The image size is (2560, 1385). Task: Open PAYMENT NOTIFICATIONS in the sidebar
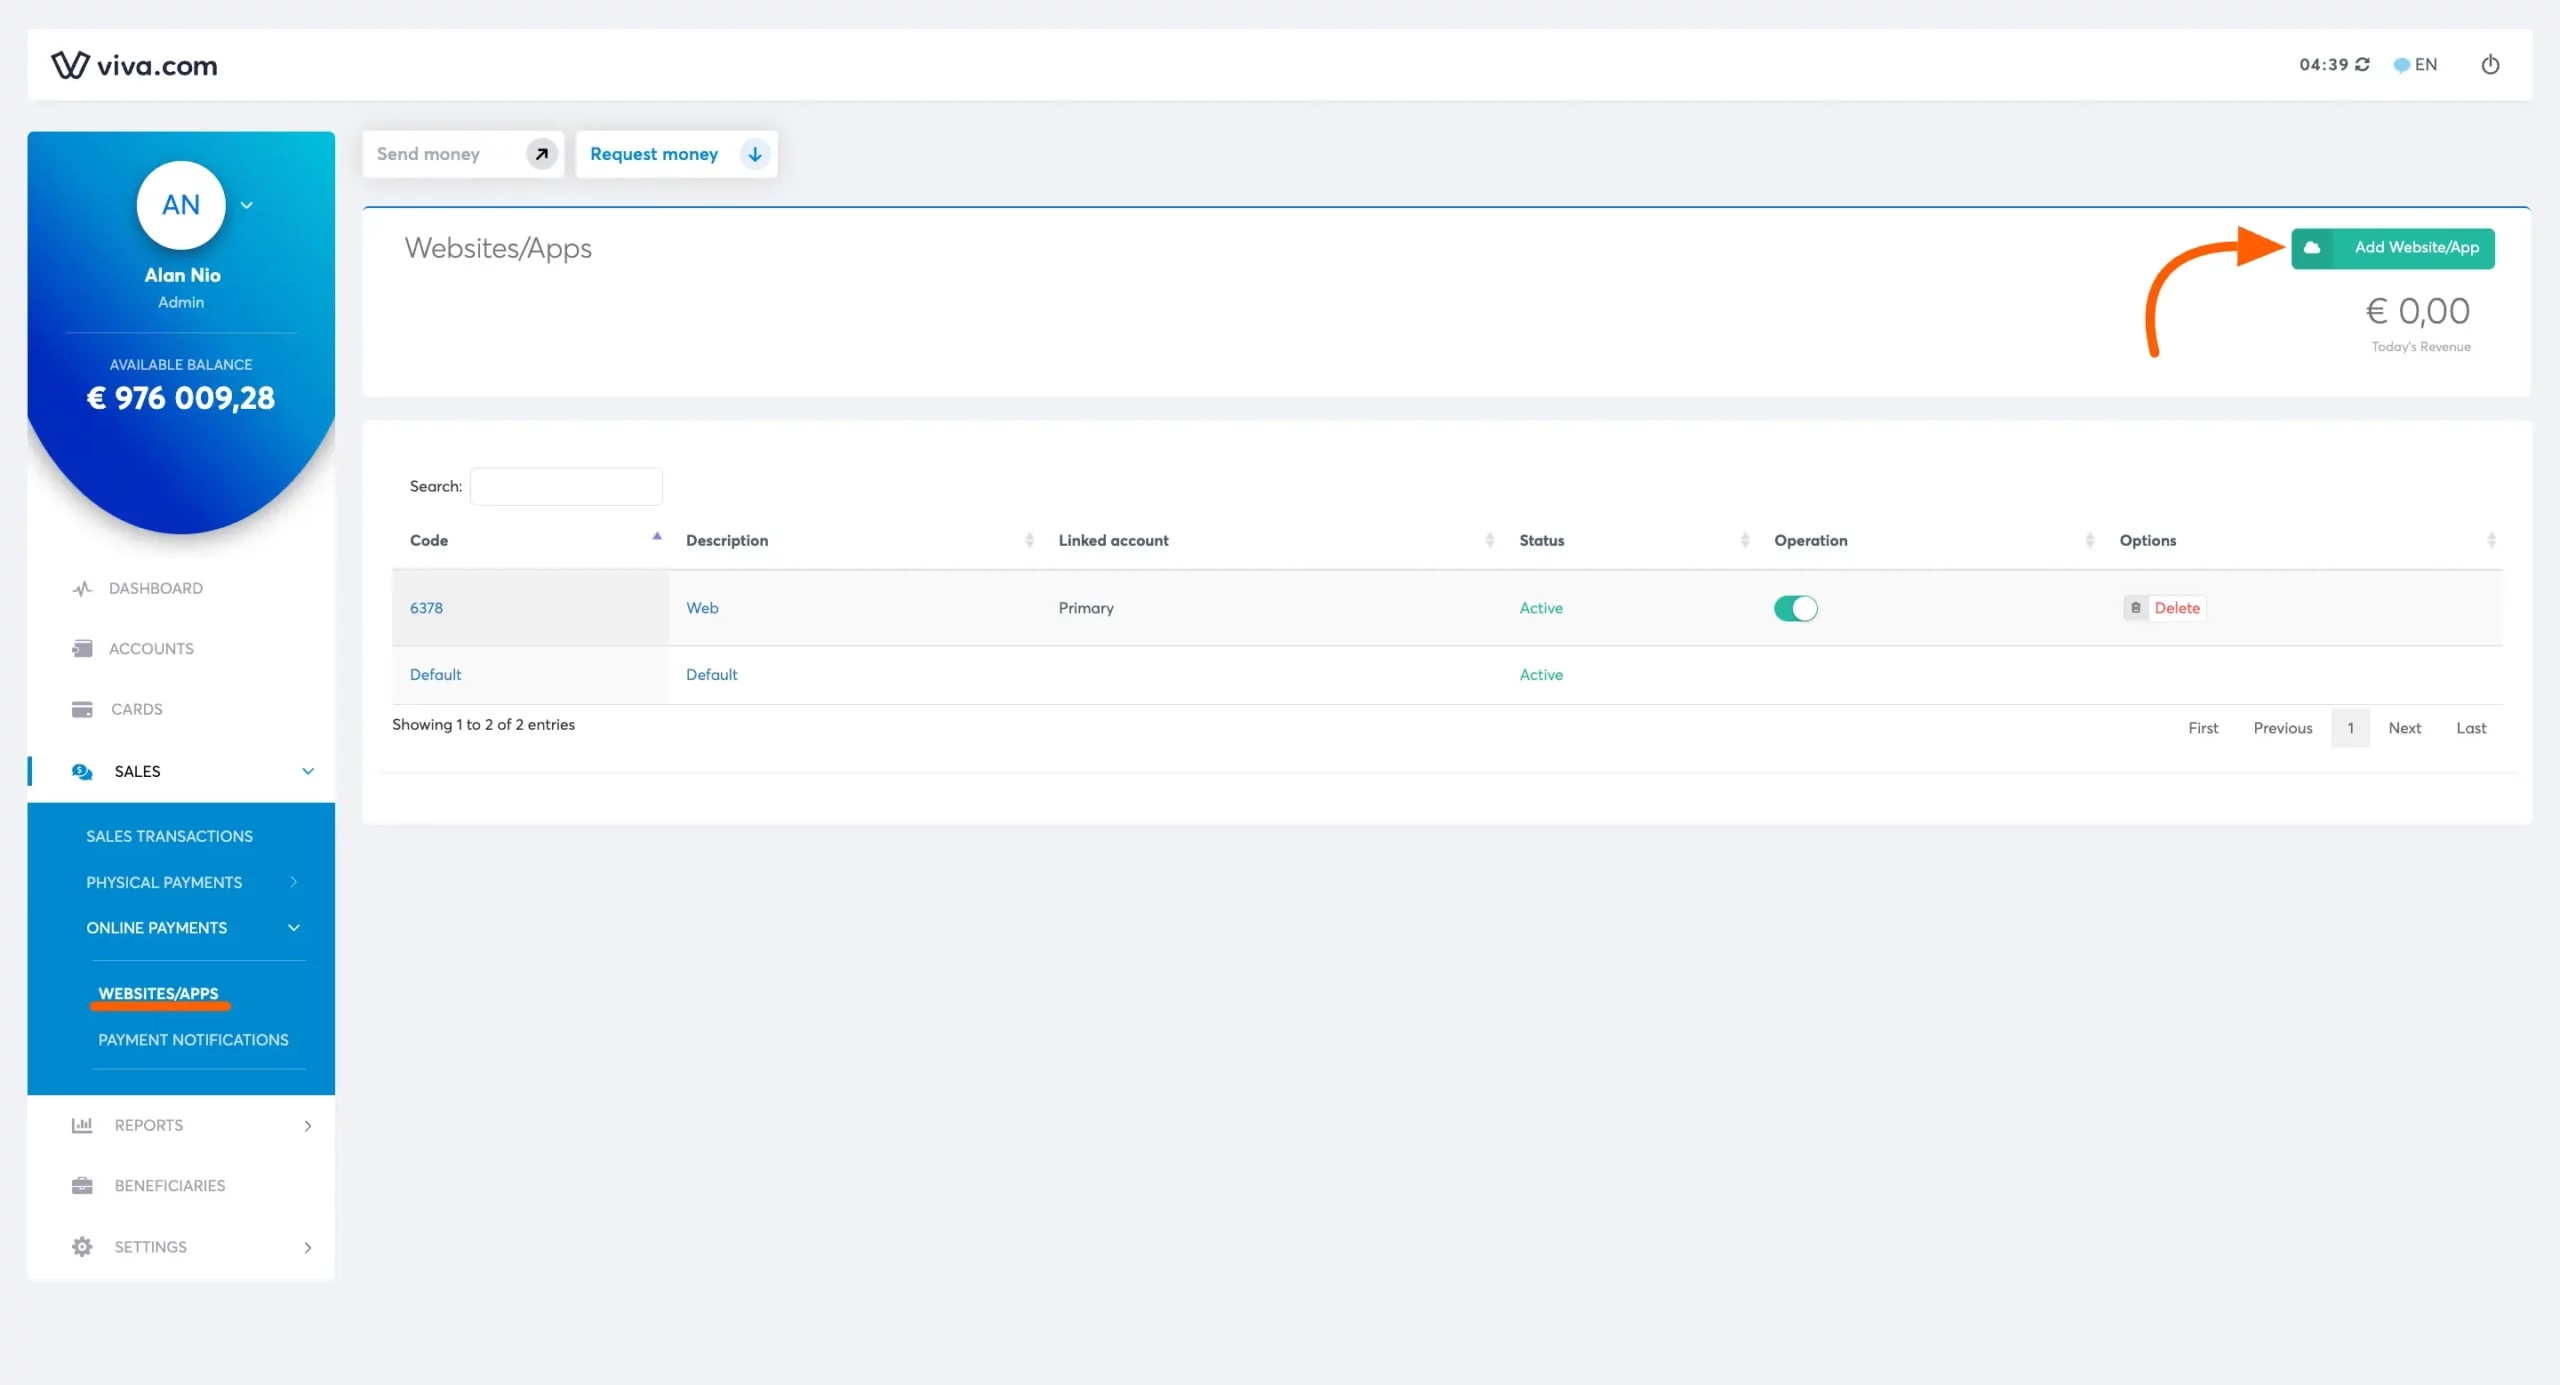(x=193, y=1040)
